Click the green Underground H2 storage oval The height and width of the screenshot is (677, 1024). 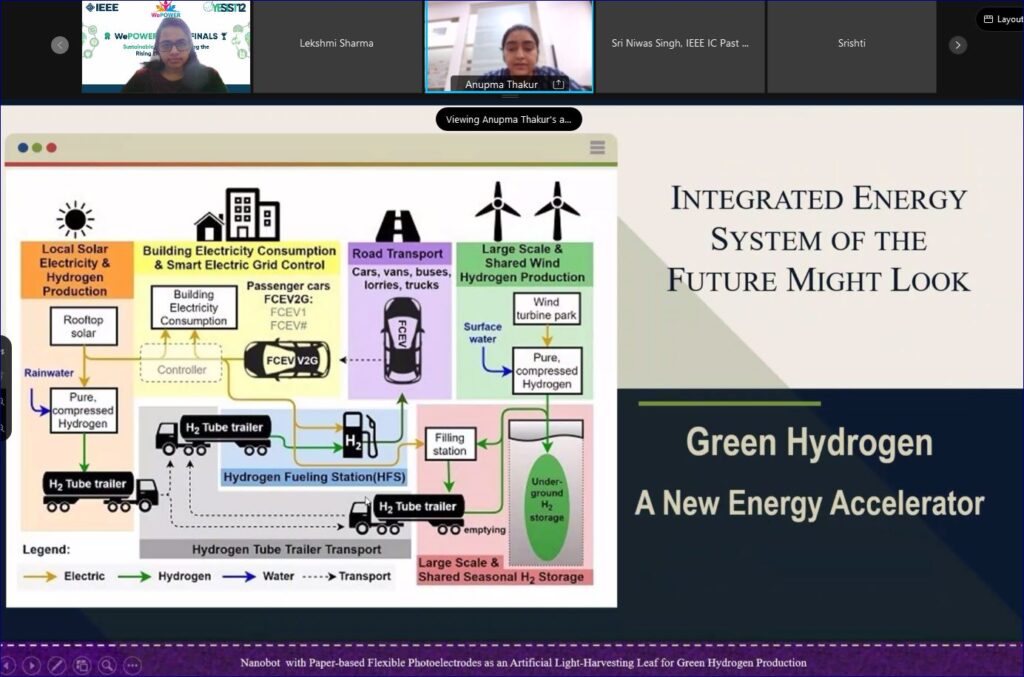[547, 507]
